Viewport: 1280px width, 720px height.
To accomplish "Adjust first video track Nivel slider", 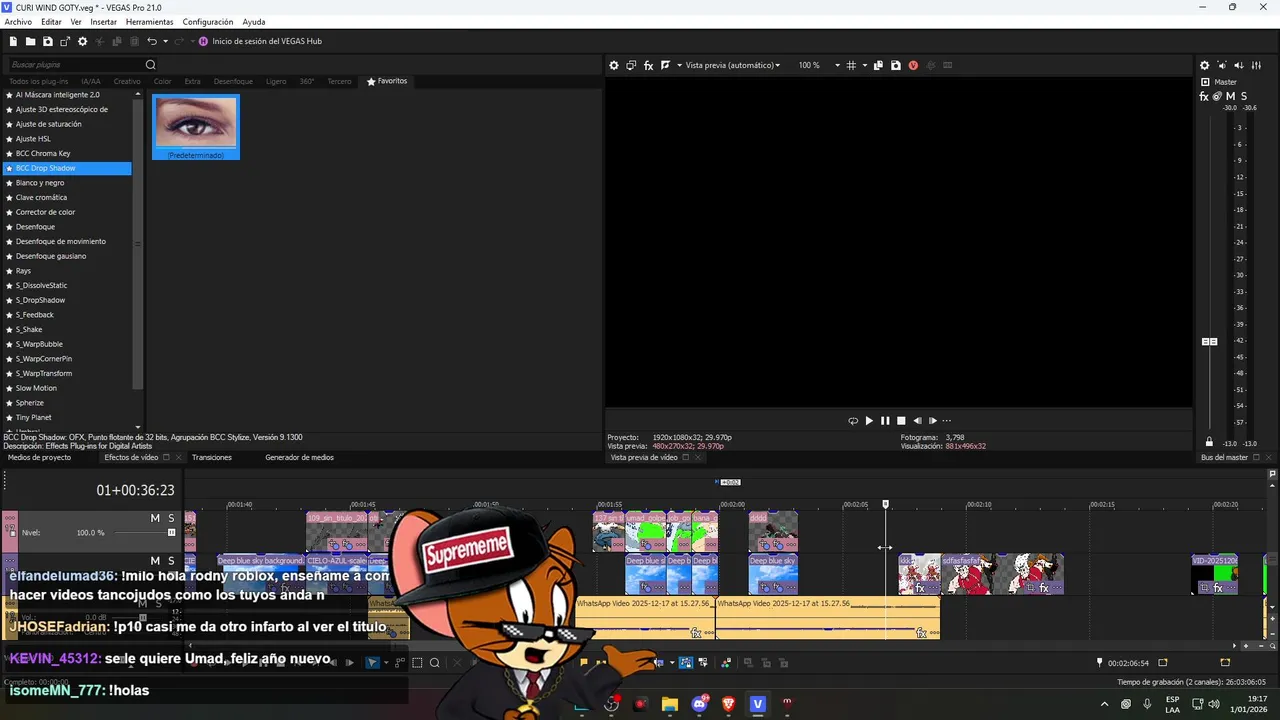I will [x=171, y=532].
